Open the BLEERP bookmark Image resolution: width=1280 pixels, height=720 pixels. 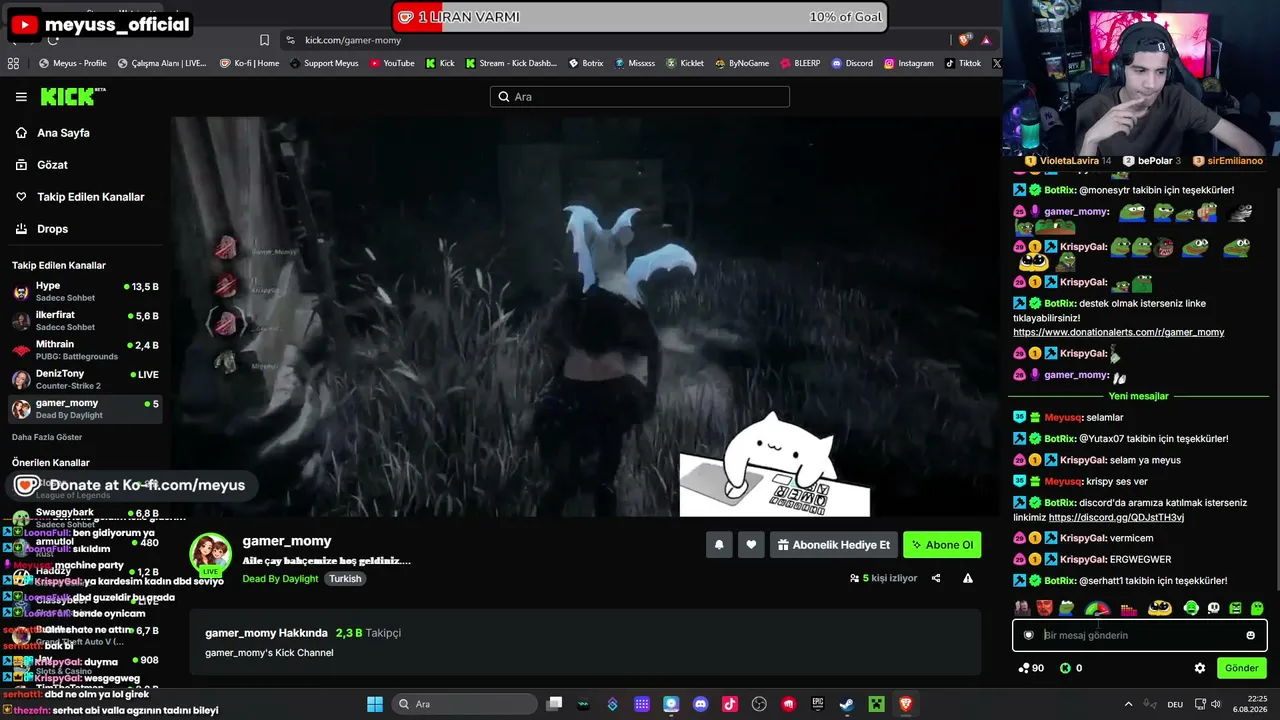(x=800, y=63)
